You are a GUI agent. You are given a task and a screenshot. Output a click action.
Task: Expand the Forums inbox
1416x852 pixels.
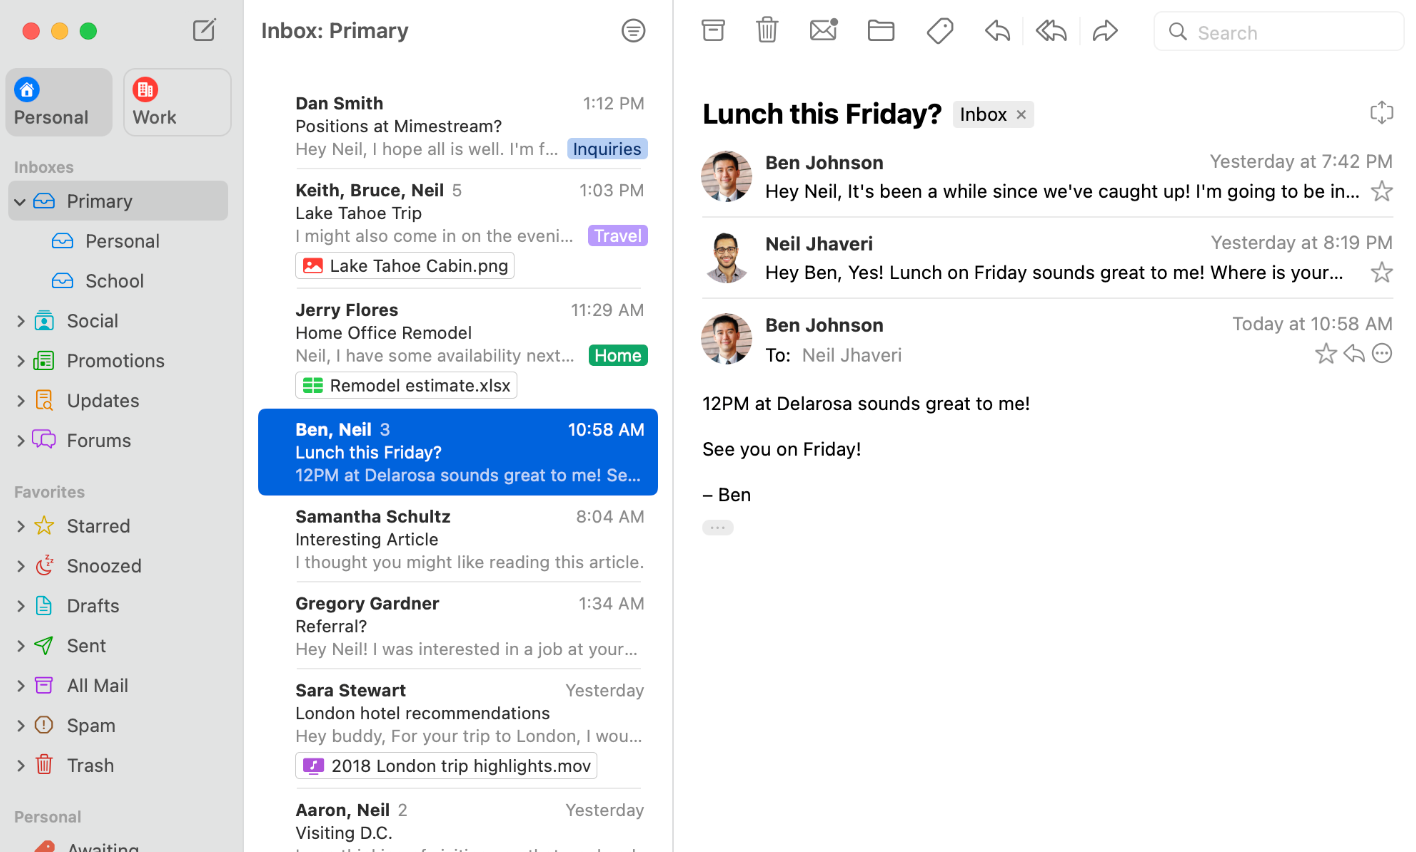20,441
